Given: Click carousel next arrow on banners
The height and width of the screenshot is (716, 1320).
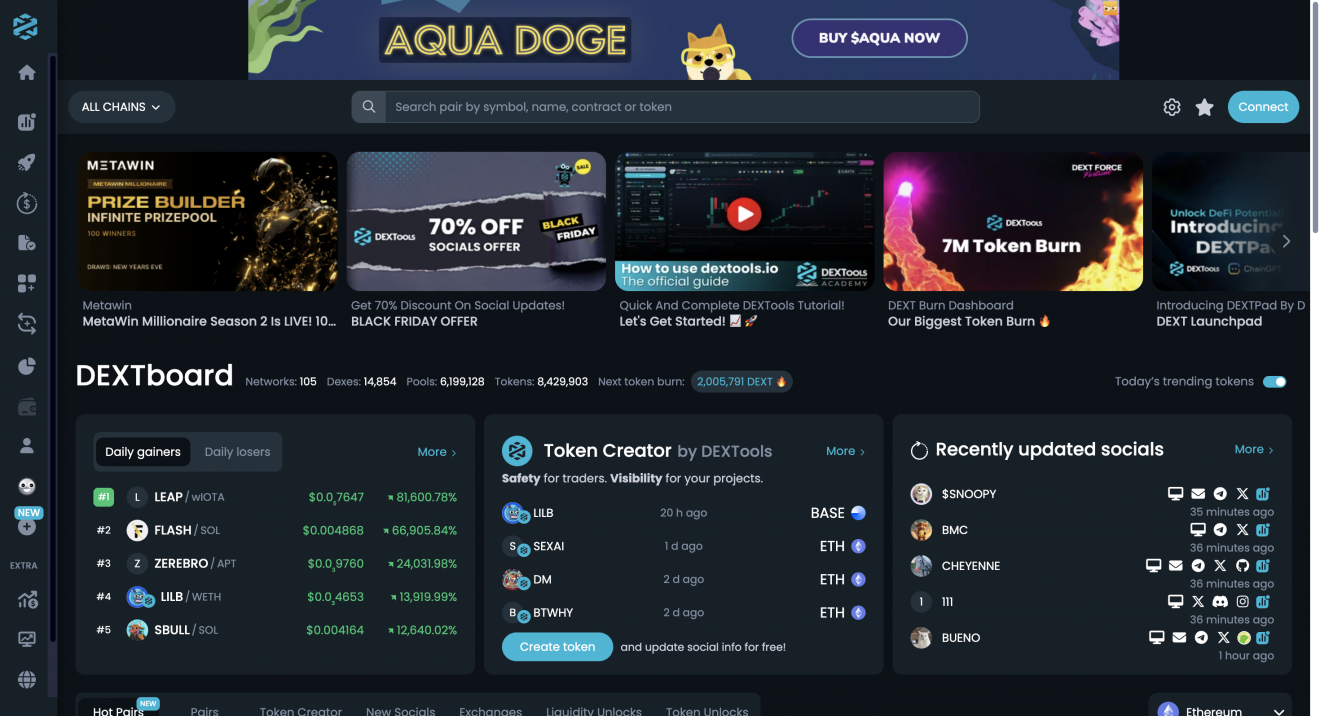Looking at the screenshot, I should point(1286,241).
